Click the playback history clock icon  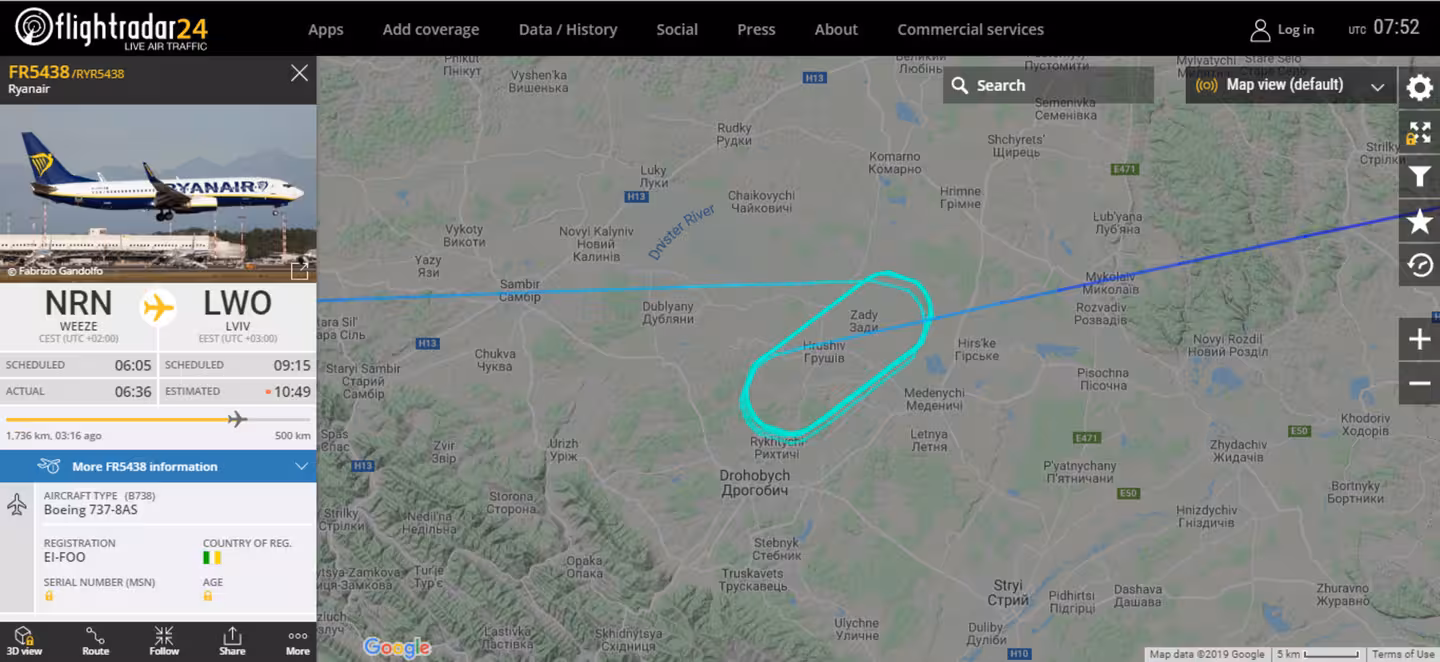tap(1419, 265)
